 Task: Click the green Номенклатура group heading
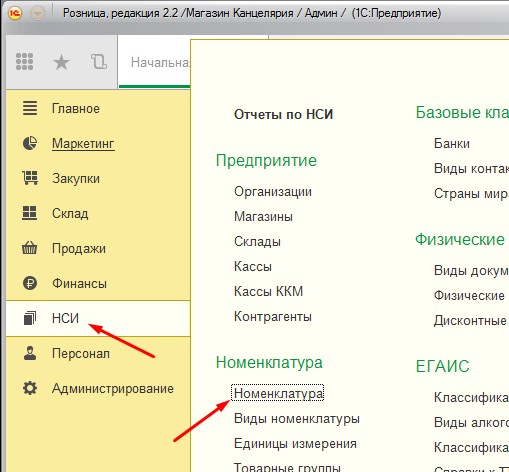(x=269, y=362)
